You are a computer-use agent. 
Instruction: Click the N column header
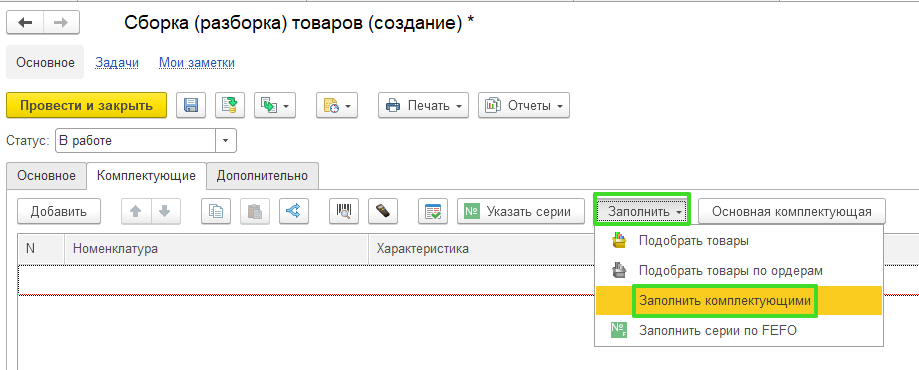[40, 249]
